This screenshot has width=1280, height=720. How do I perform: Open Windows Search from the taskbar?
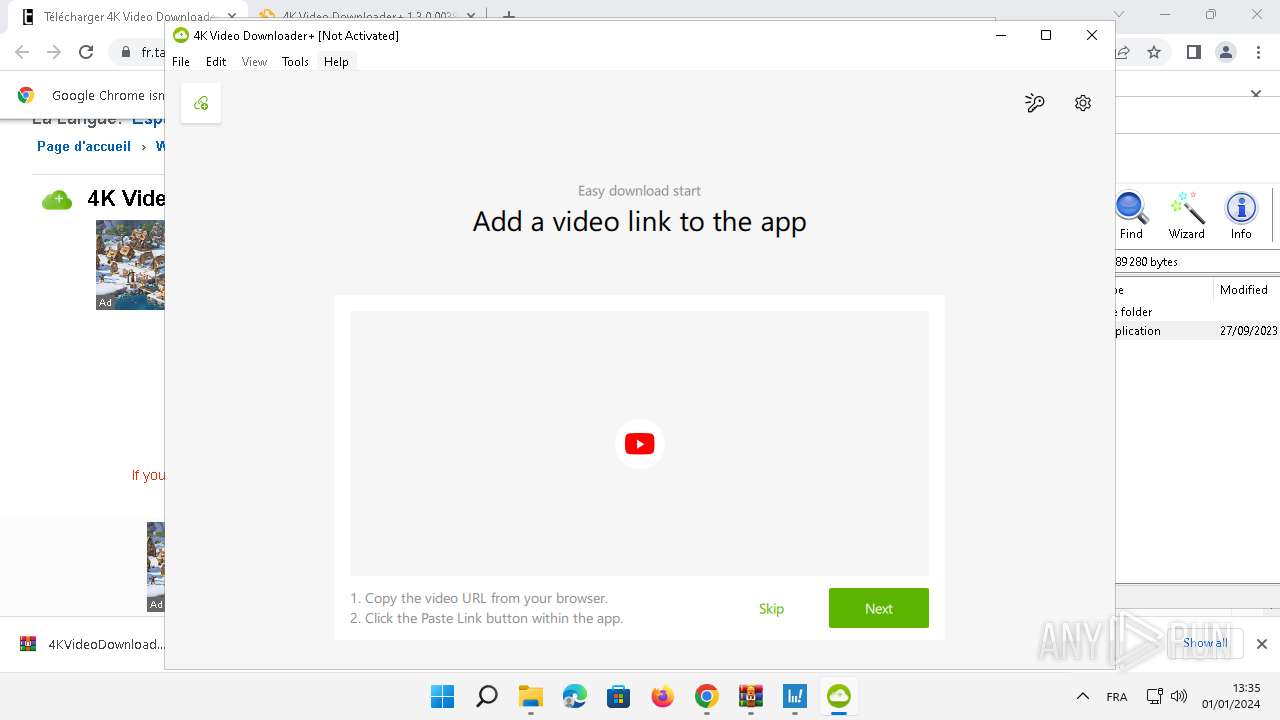coord(487,696)
